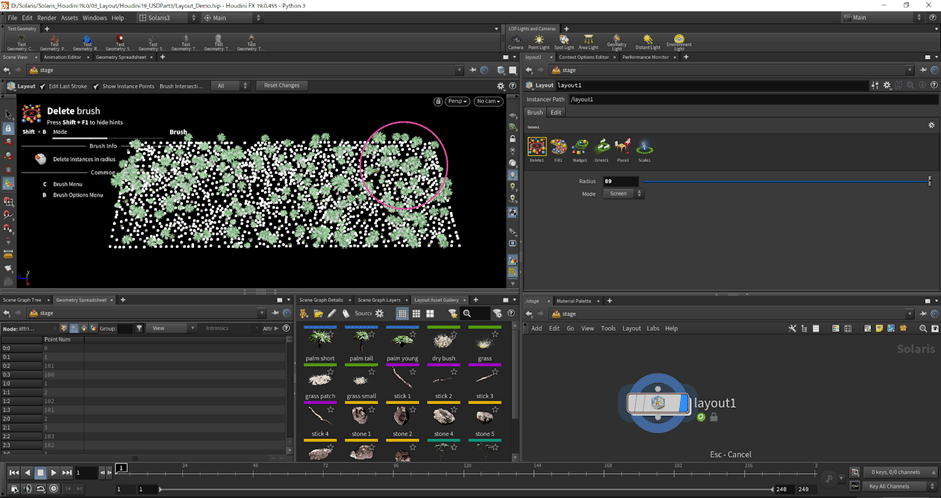
Task: Open the folder icon in asset gallery toolbar
Action: point(318,313)
